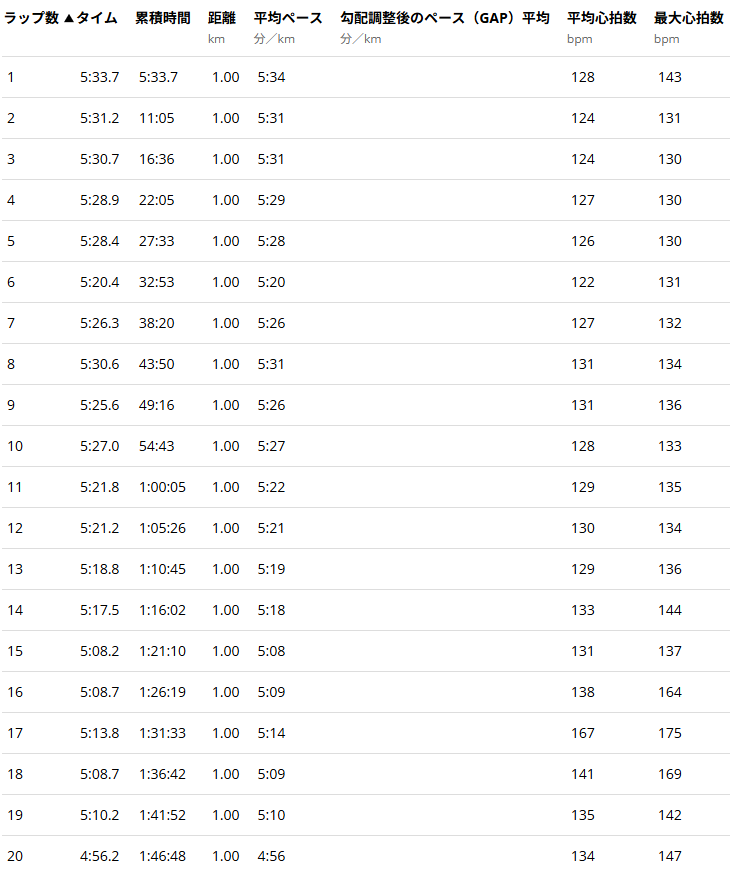
Task: Select the 勾配調整後のペース（GAP）平均 header
Action: coord(444,19)
